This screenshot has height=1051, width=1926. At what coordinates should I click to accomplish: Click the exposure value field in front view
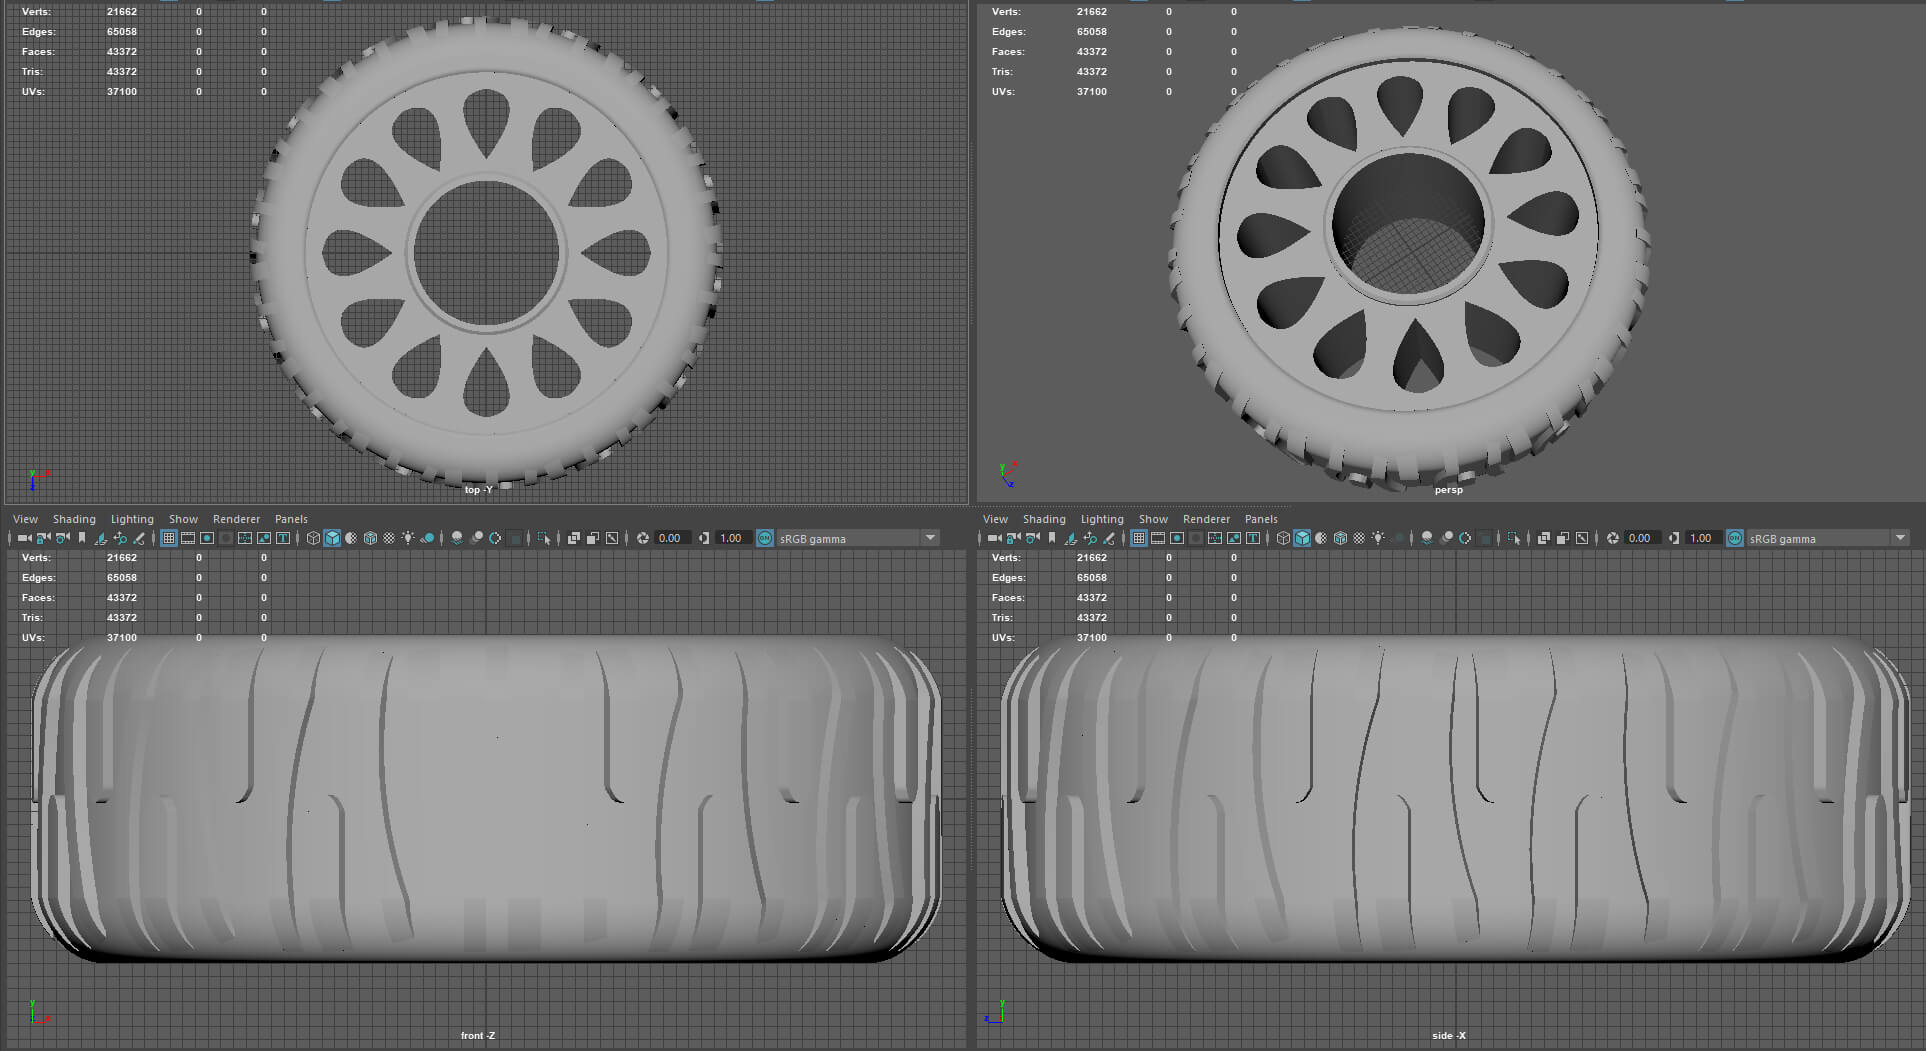point(670,538)
